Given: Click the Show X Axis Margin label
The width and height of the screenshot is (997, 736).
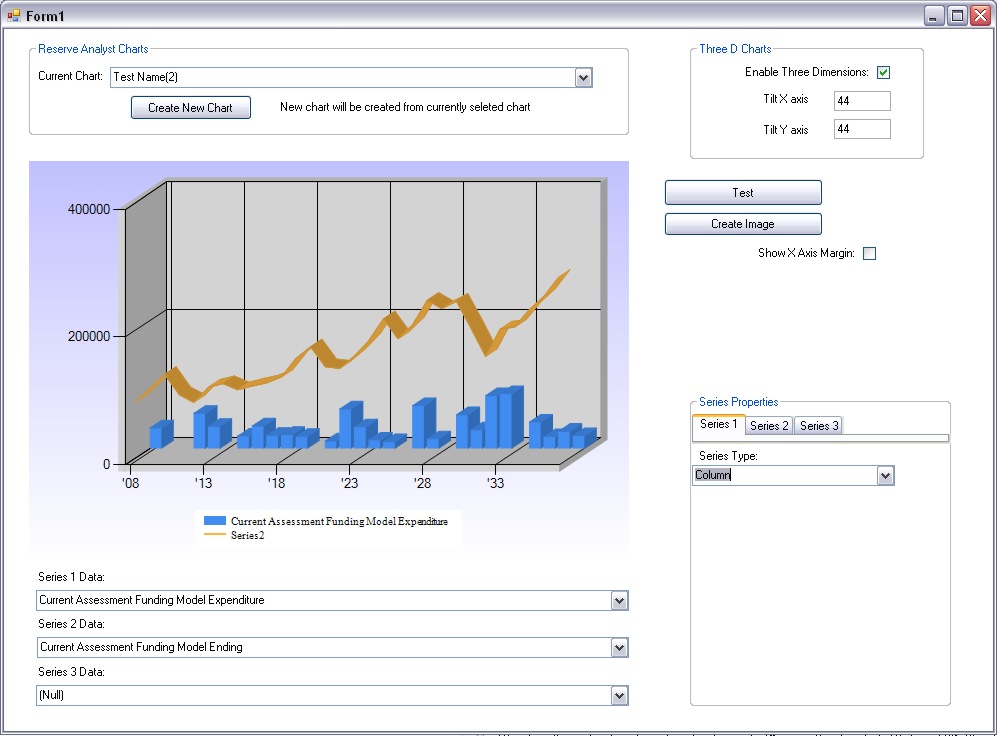Looking at the screenshot, I should [x=806, y=253].
